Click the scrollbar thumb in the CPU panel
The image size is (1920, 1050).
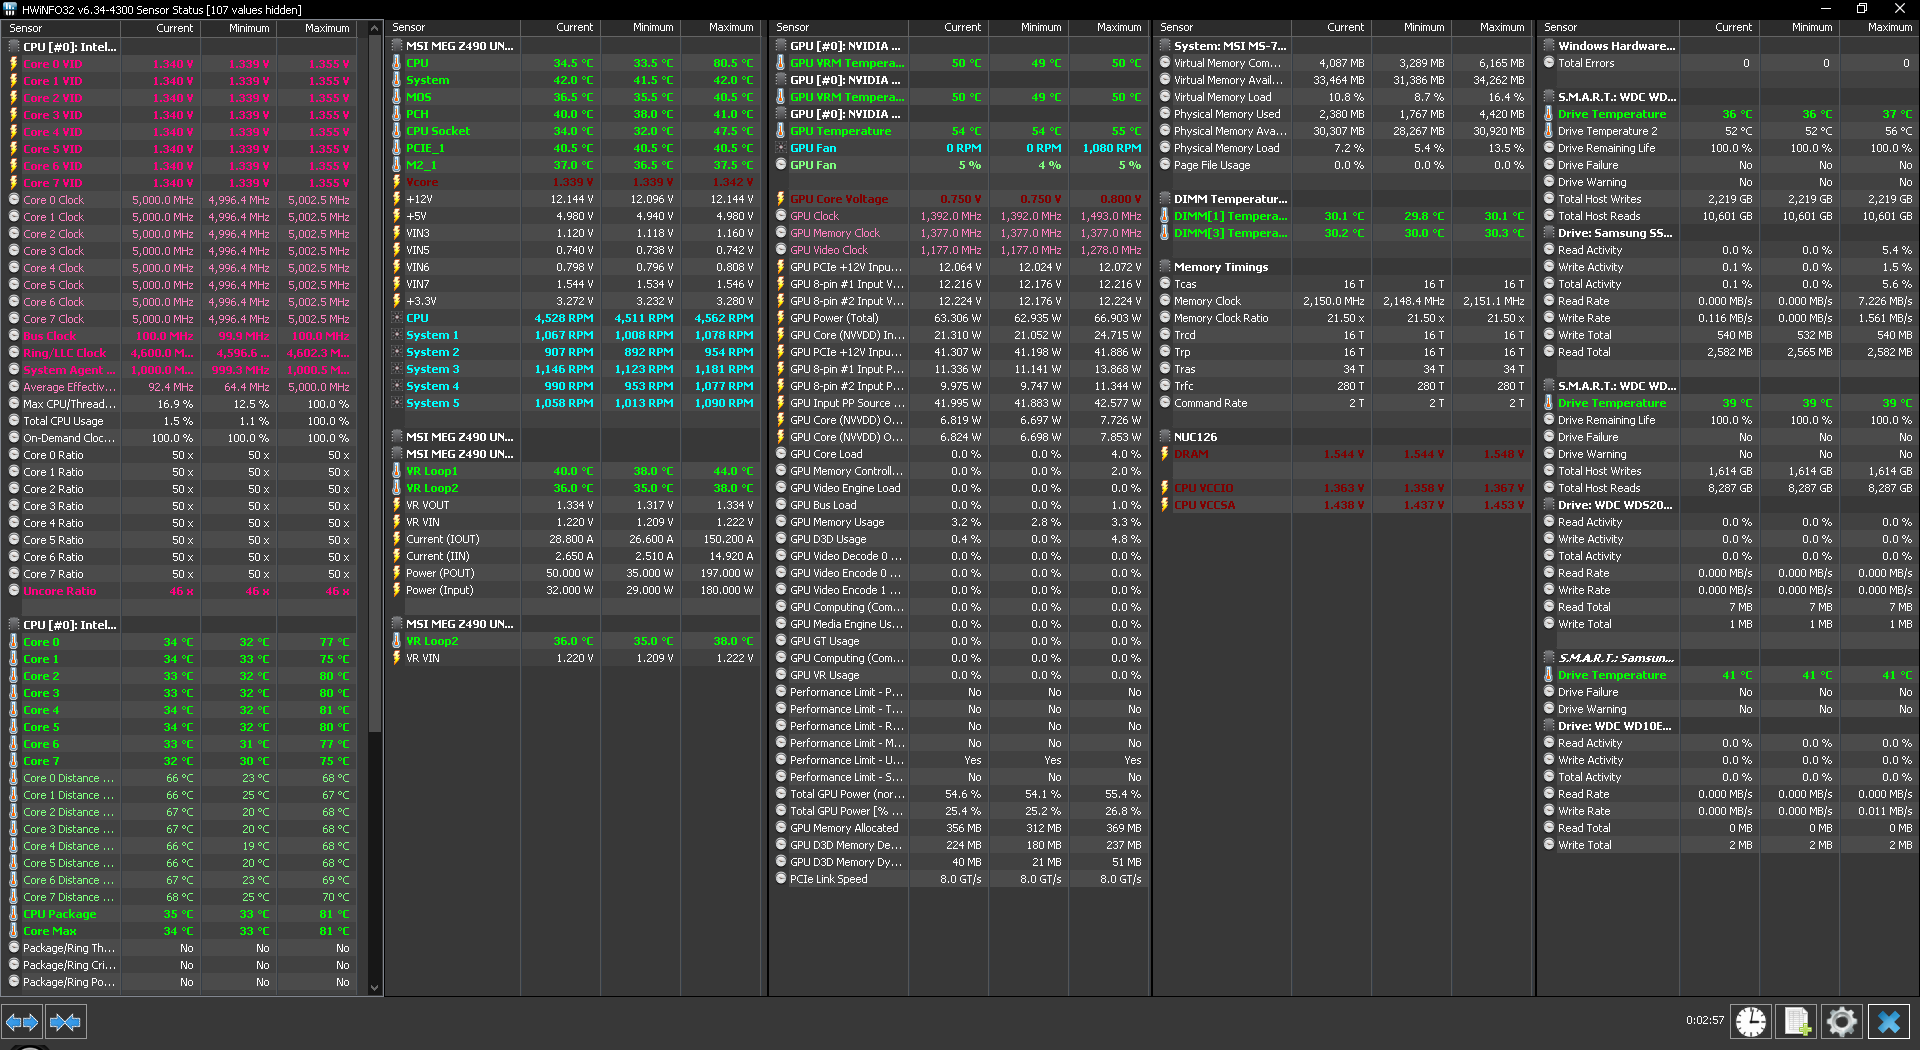(x=375, y=383)
